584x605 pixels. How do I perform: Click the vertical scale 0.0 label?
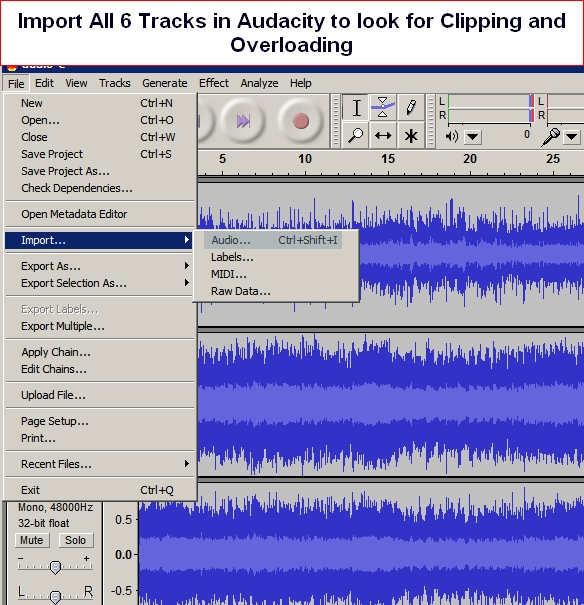[x=123, y=555]
